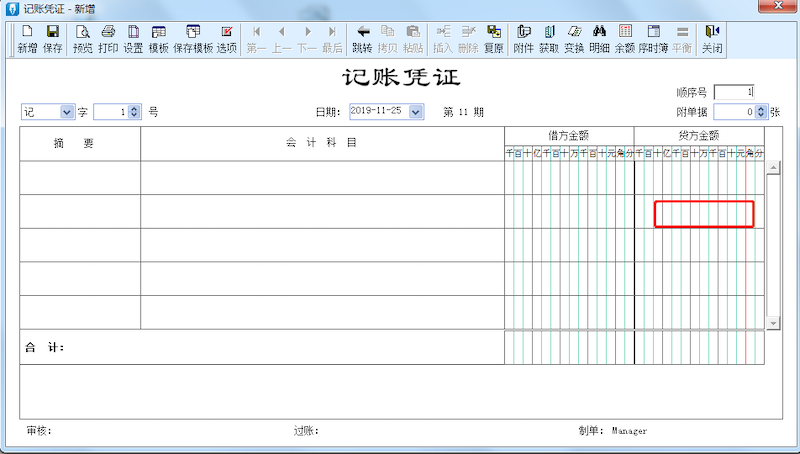Open 设置 (Settings) from toolbar
This screenshot has height=454, width=800.
133,39
